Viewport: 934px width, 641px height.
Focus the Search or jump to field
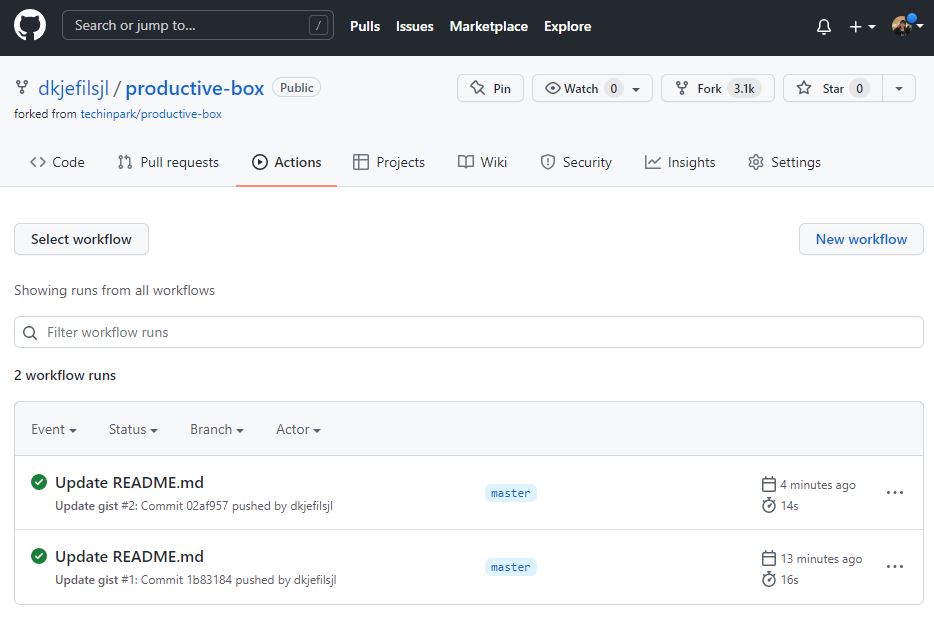197,25
